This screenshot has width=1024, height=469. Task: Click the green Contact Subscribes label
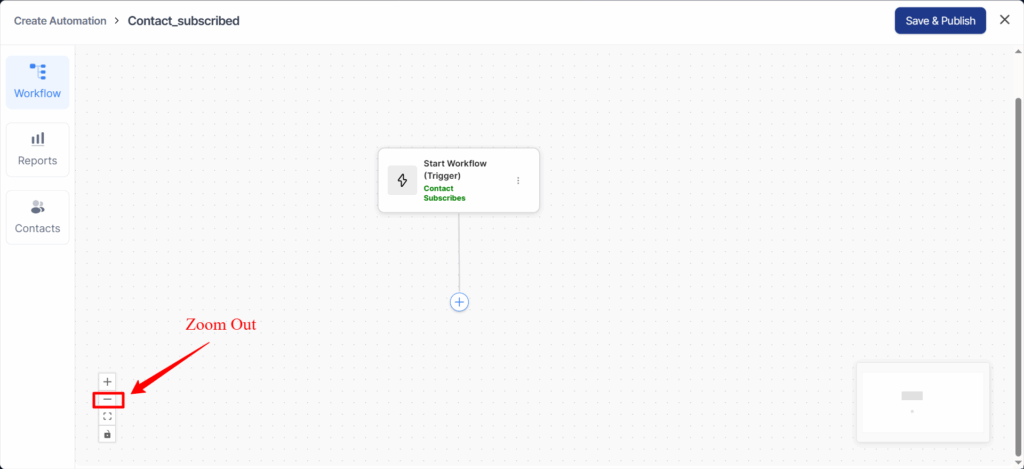point(445,193)
